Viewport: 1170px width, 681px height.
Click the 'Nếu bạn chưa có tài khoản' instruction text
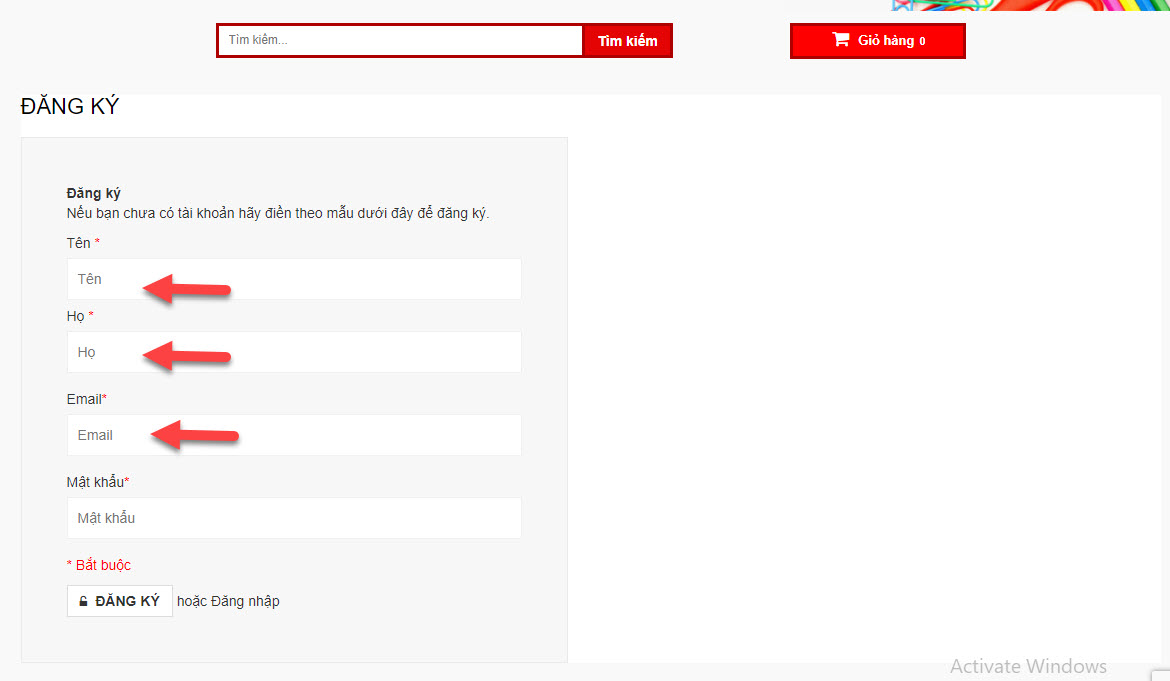278,213
